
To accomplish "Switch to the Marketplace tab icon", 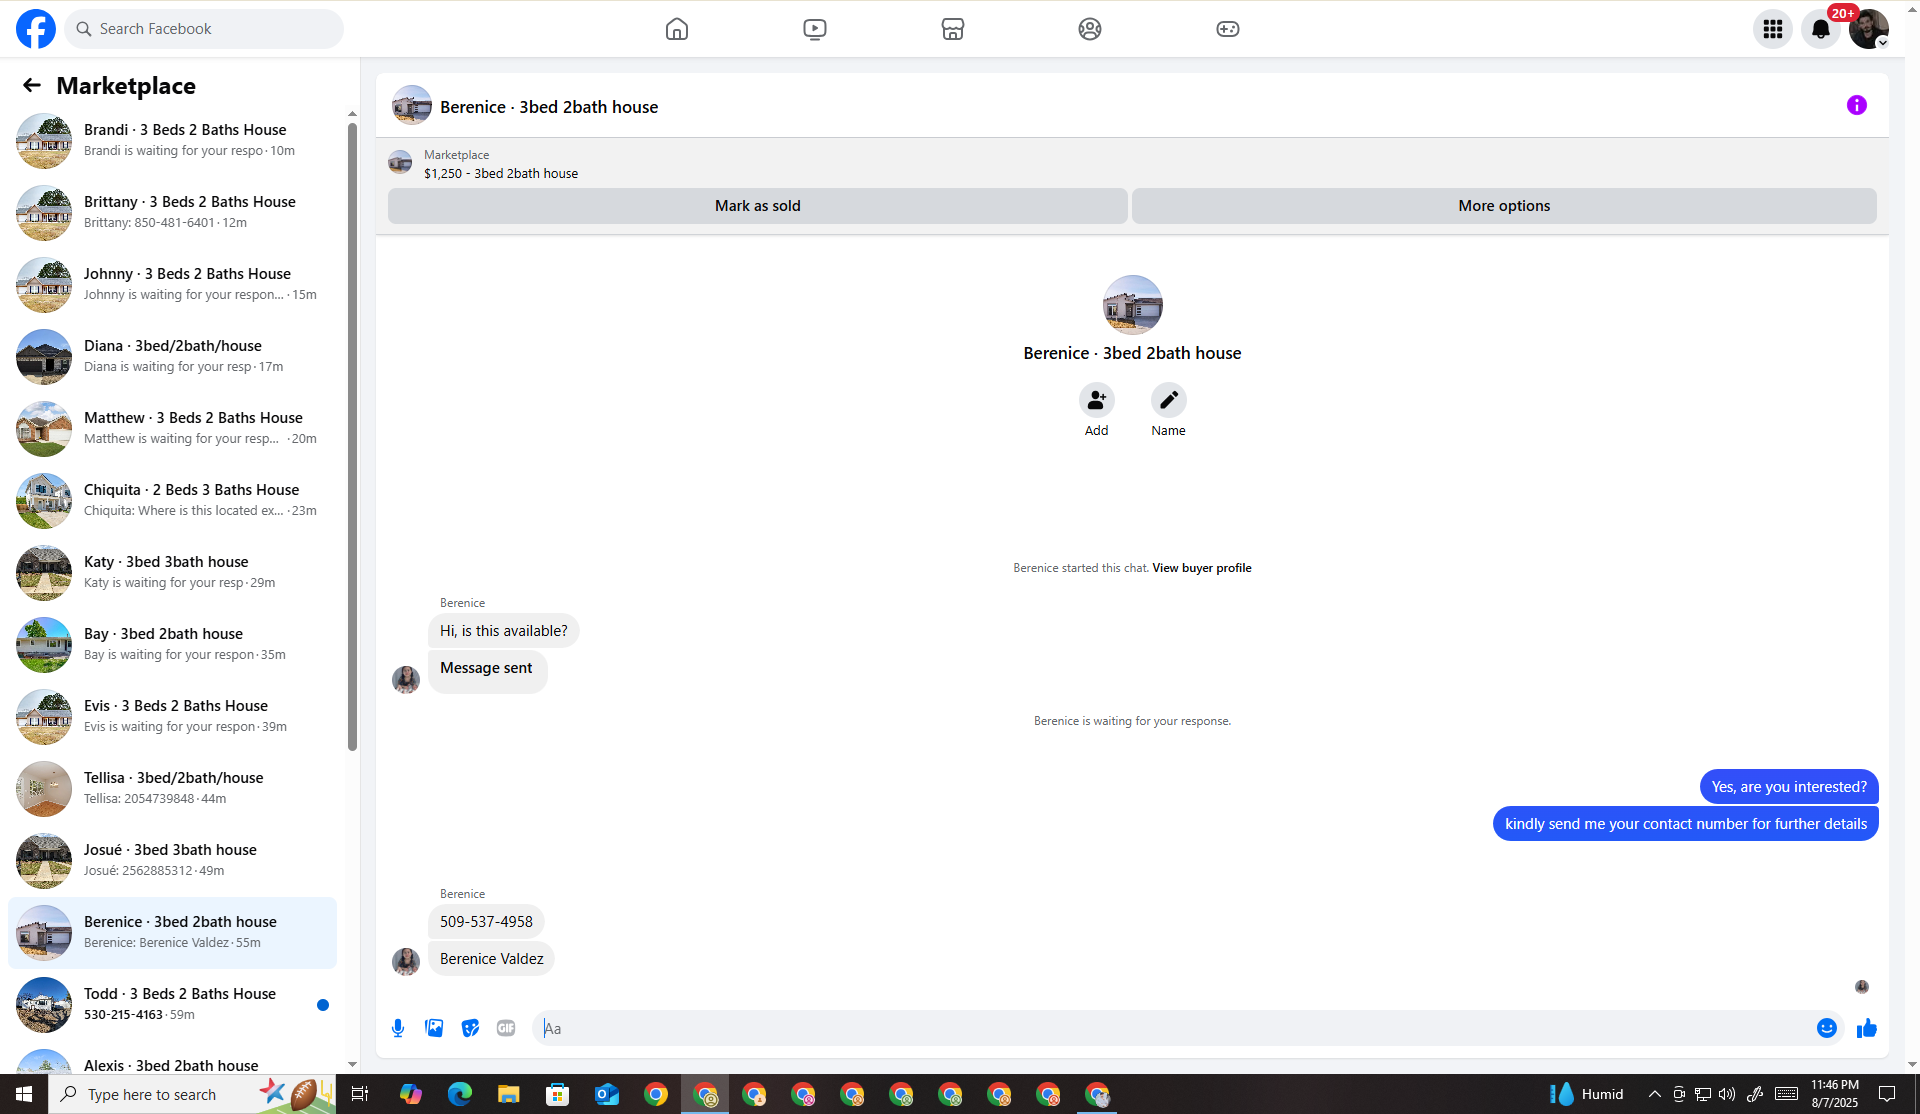I will (x=952, y=29).
